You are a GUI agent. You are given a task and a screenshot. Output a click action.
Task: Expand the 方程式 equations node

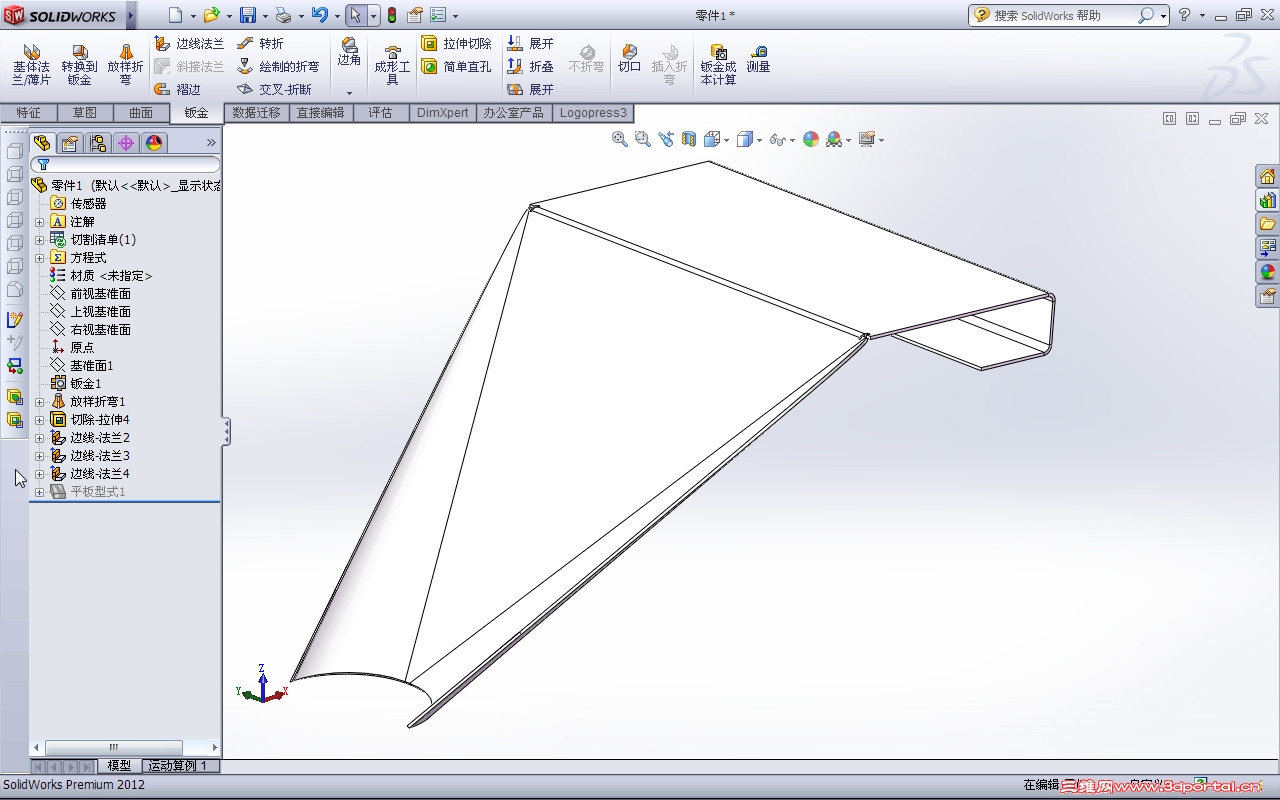40,258
